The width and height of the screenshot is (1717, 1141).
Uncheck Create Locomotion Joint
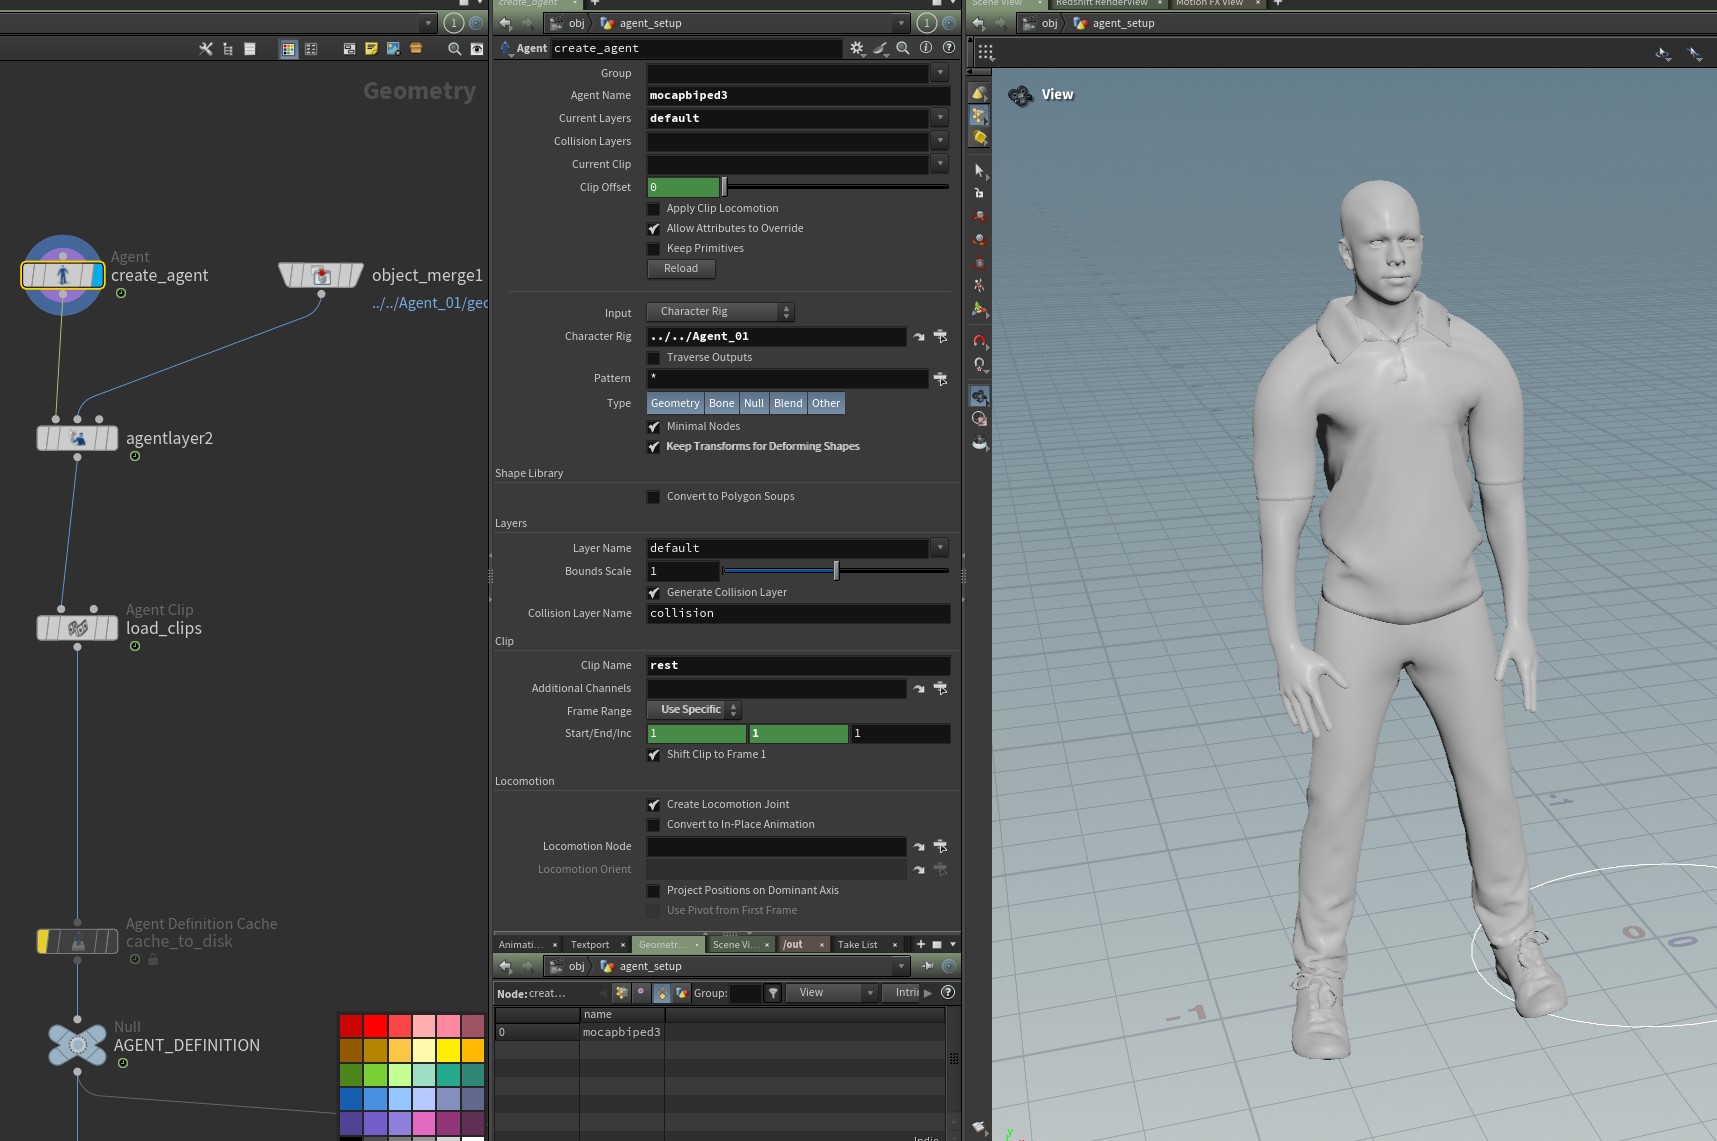click(x=654, y=805)
